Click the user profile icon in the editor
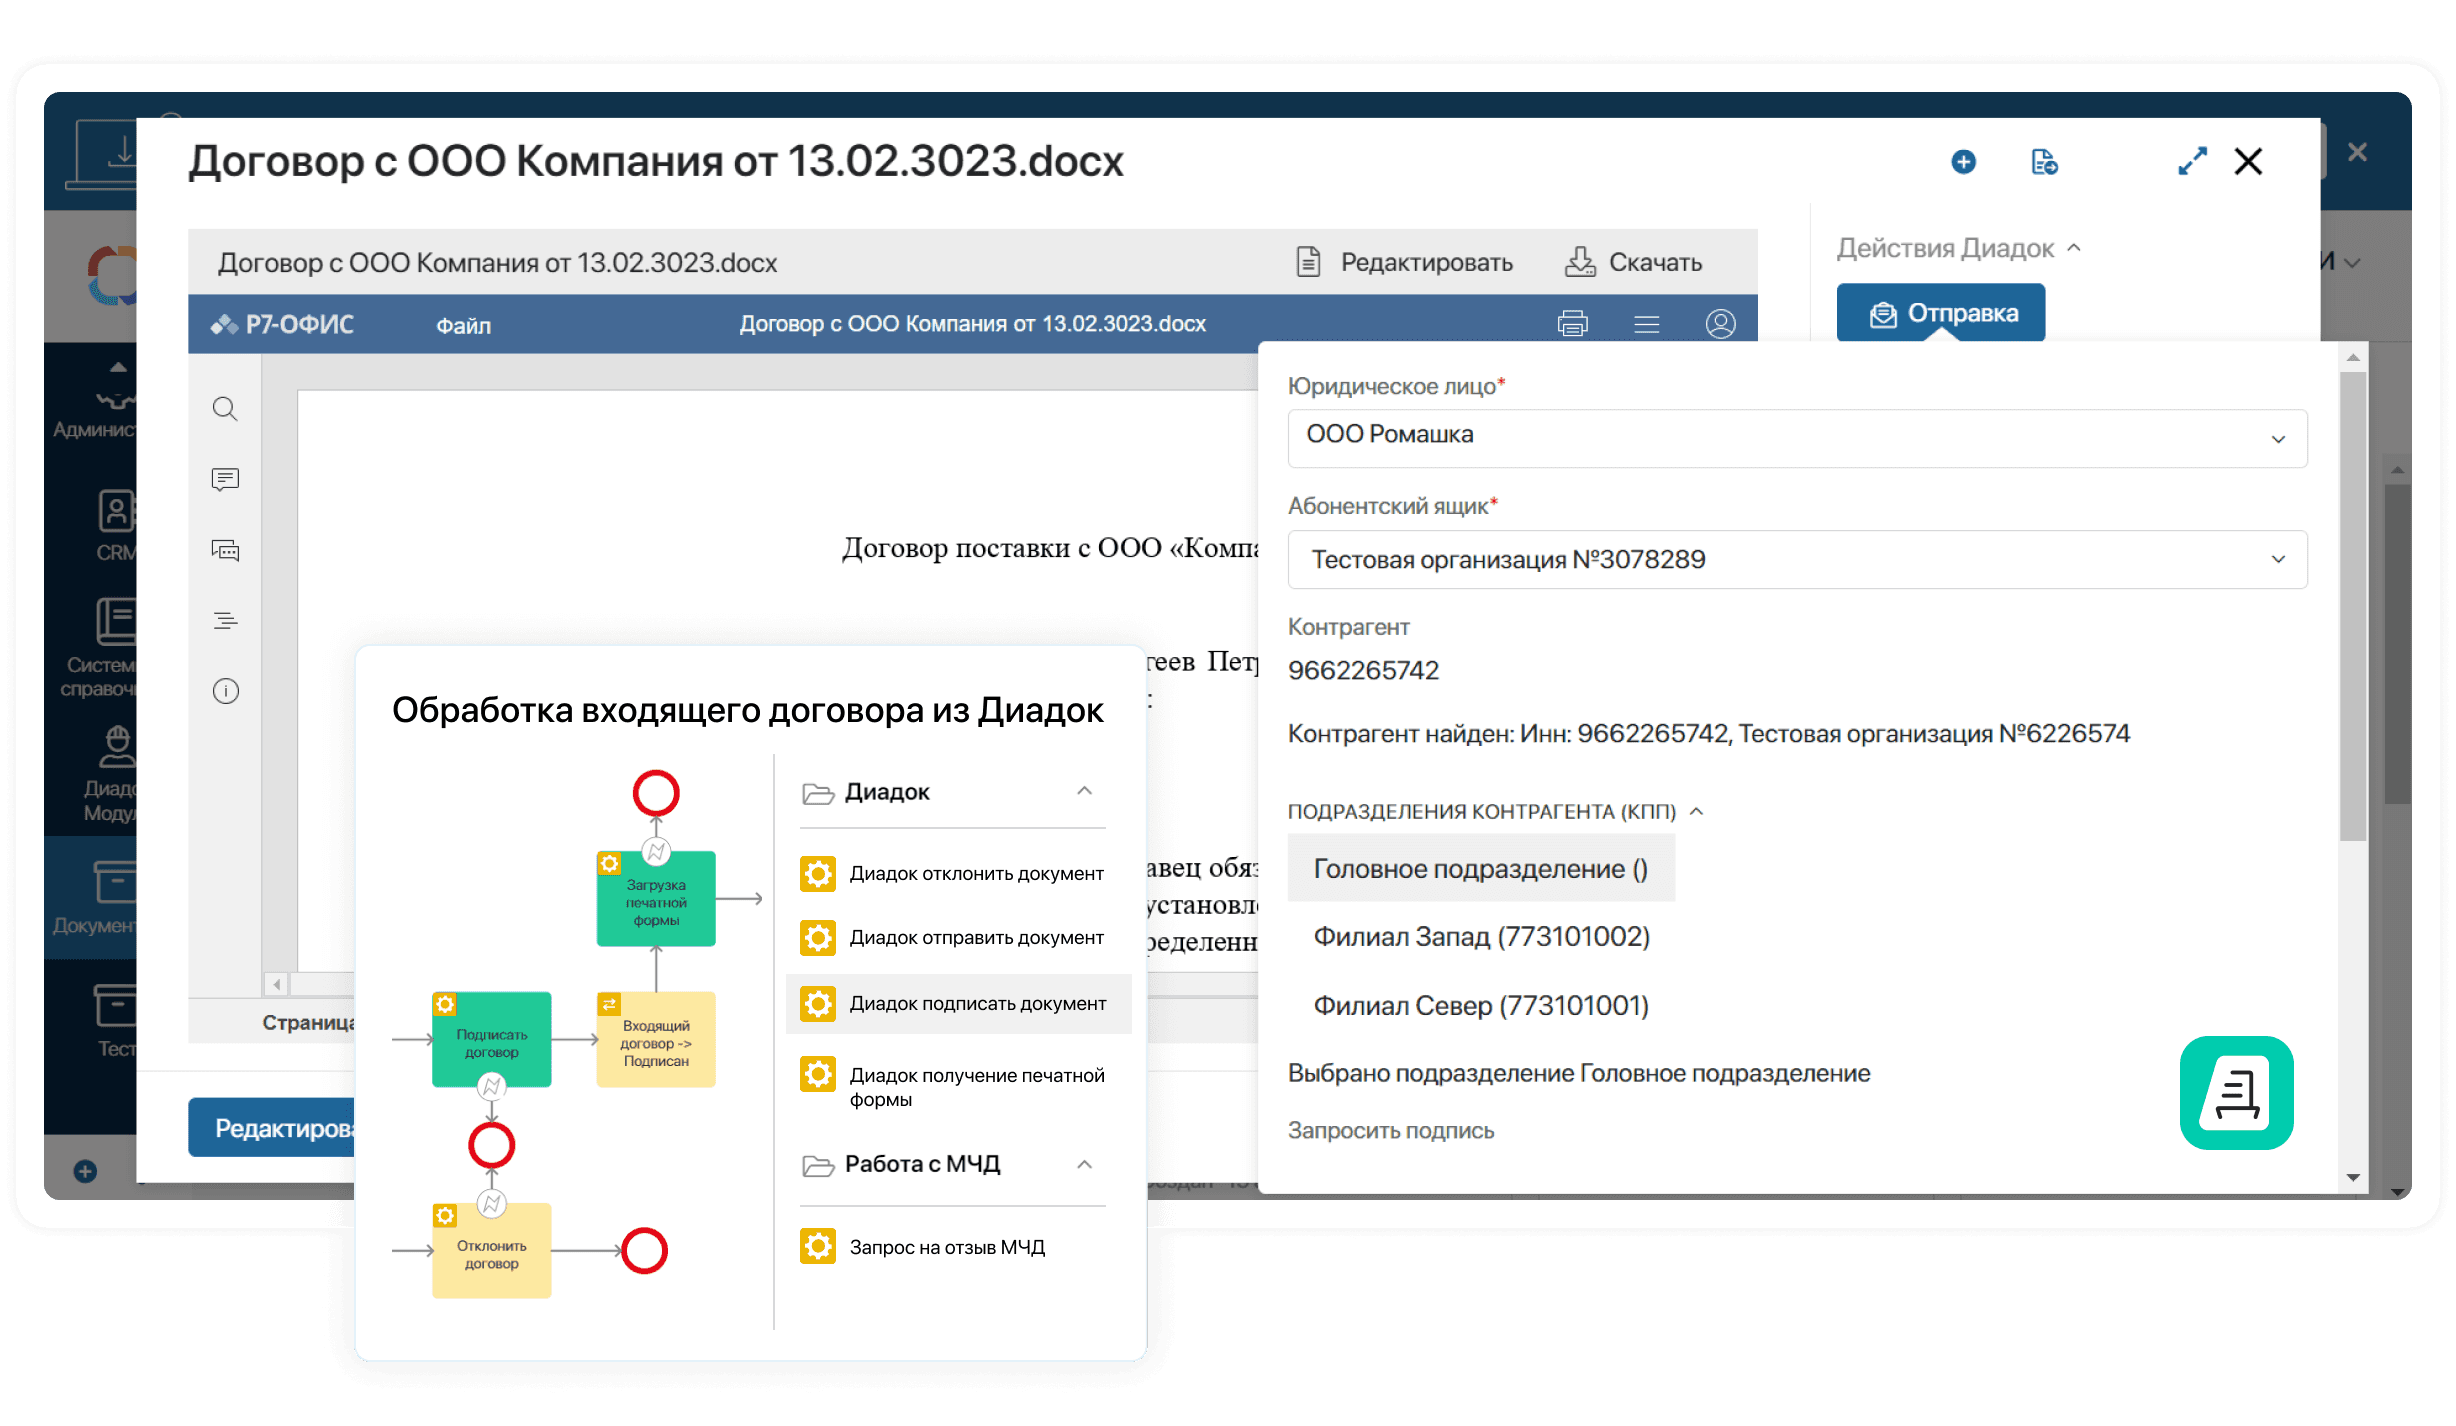 click(1720, 324)
